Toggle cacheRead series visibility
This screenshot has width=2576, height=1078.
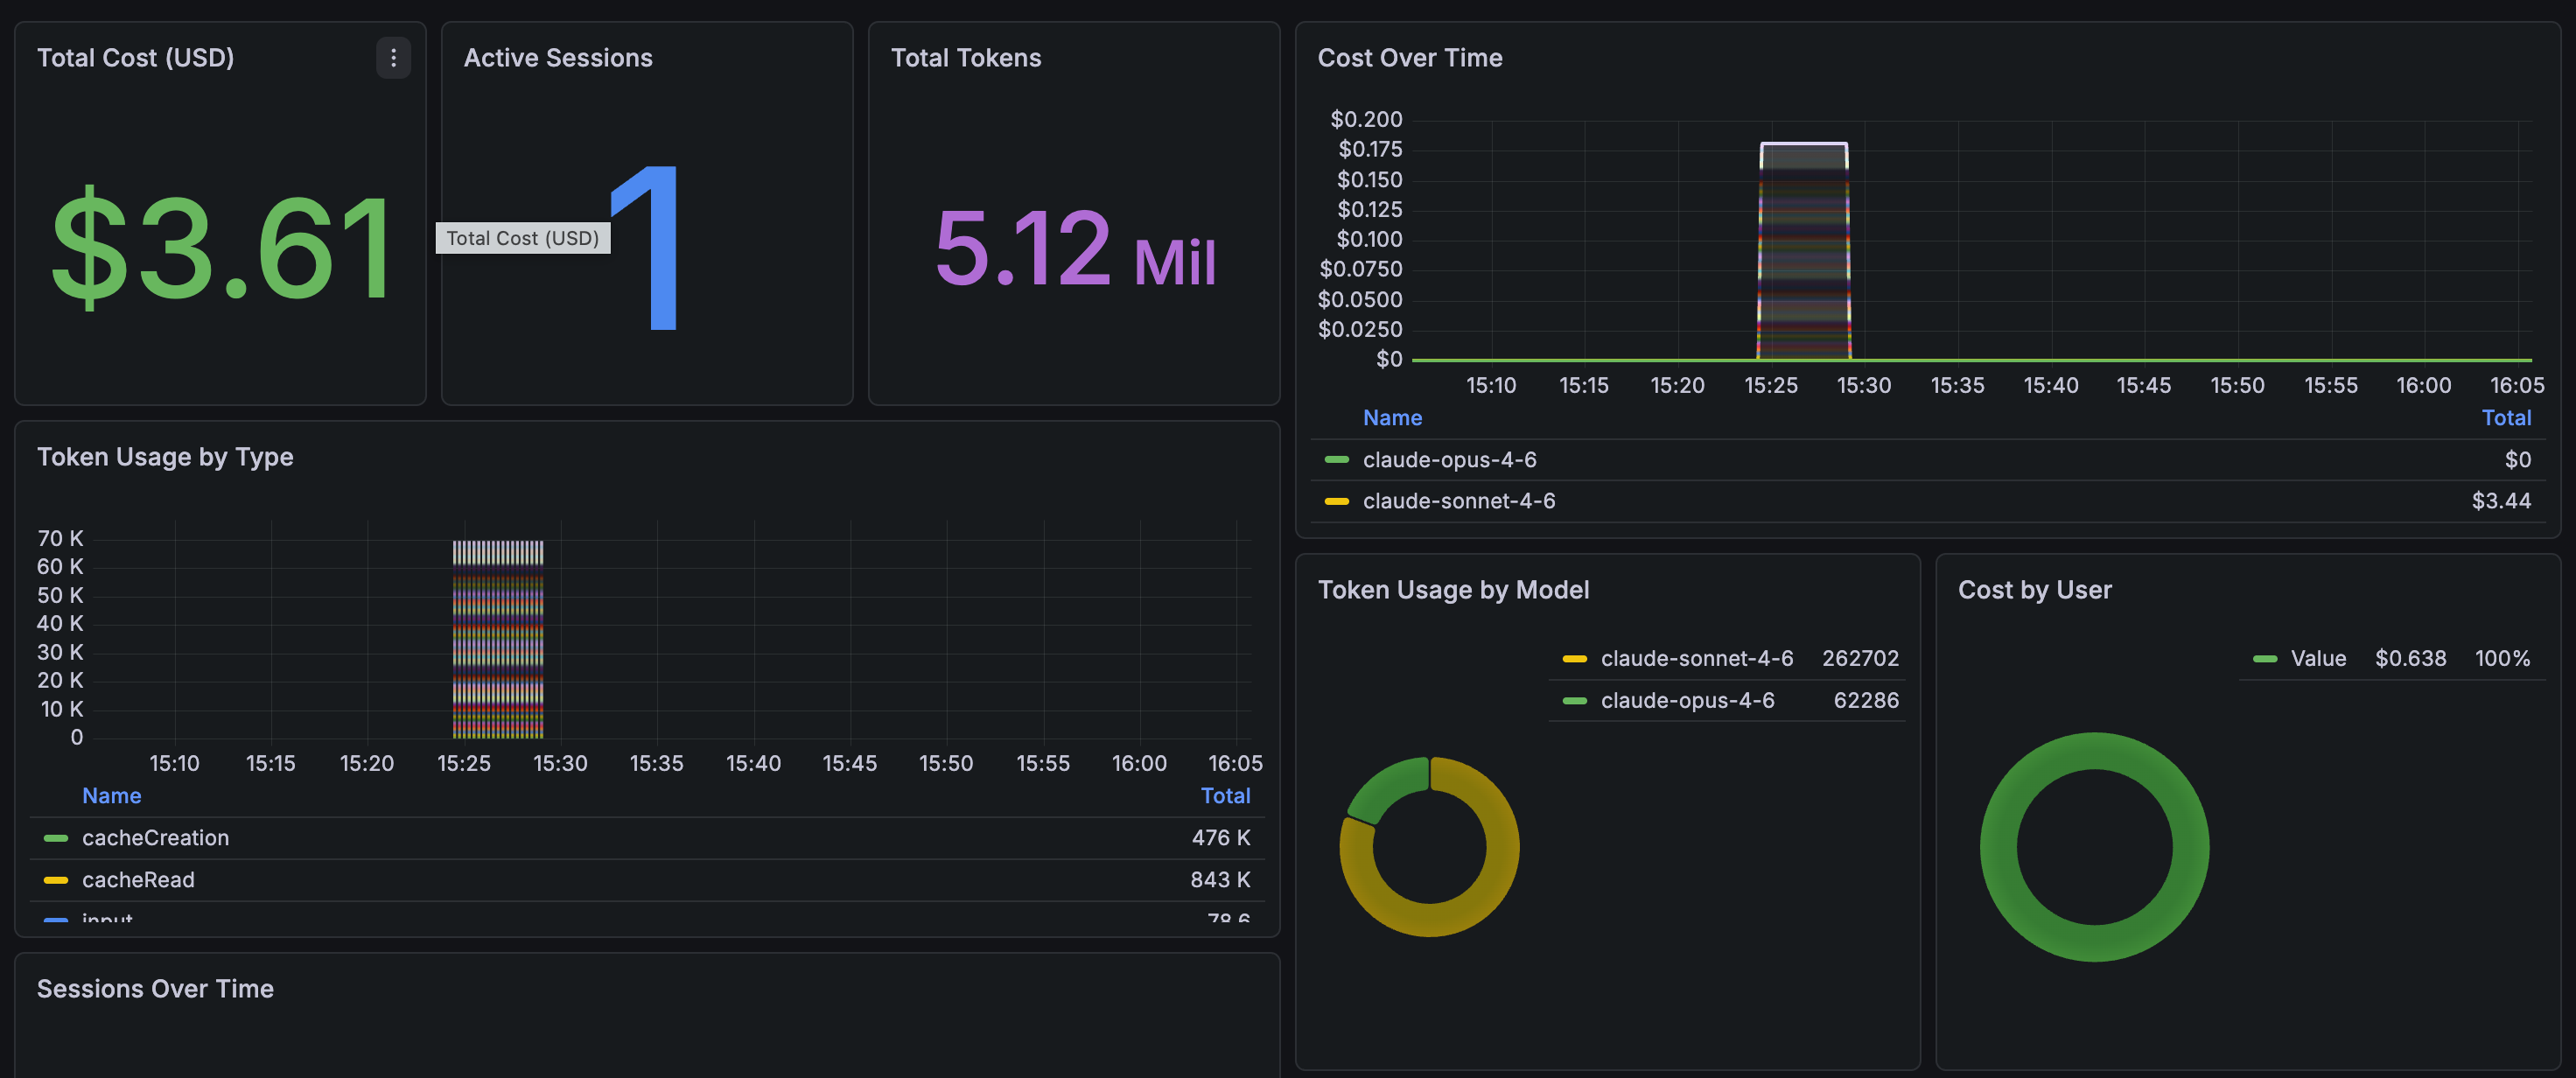(x=138, y=880)
